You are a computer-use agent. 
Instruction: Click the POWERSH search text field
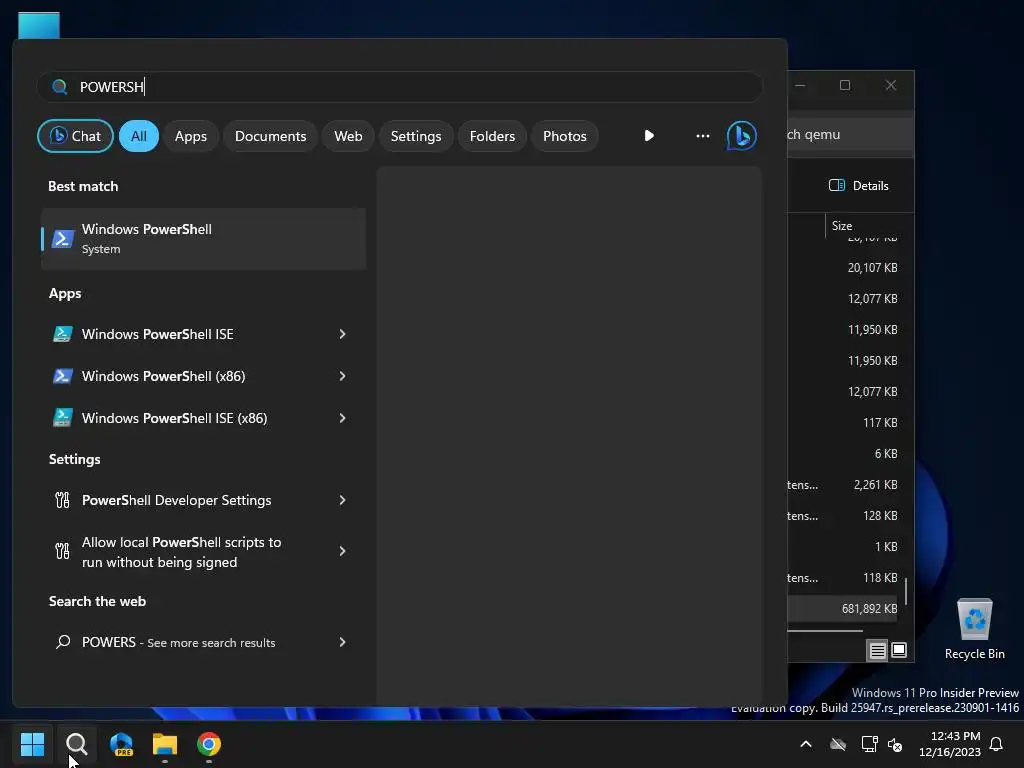pyautogui.click(x=400, y=87)
